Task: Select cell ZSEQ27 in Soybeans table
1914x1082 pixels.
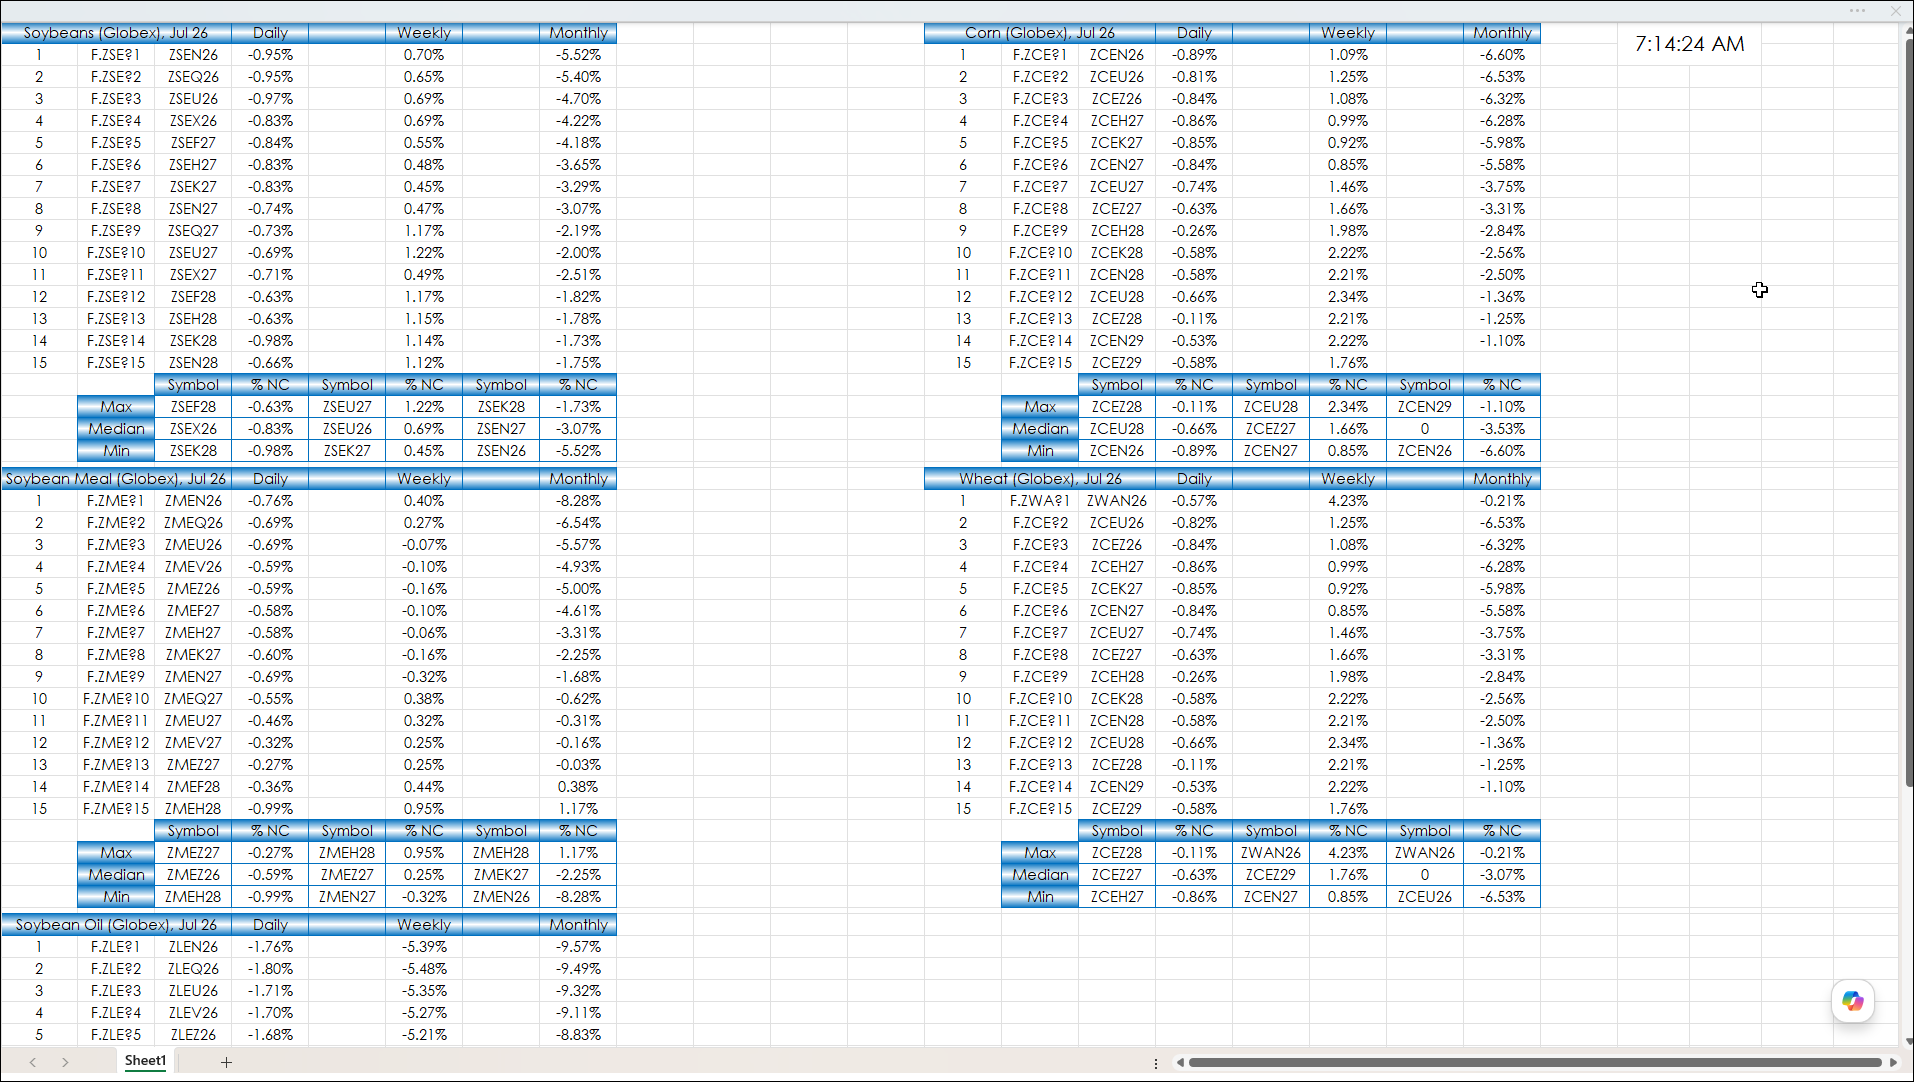Action: tap(193, 231)
